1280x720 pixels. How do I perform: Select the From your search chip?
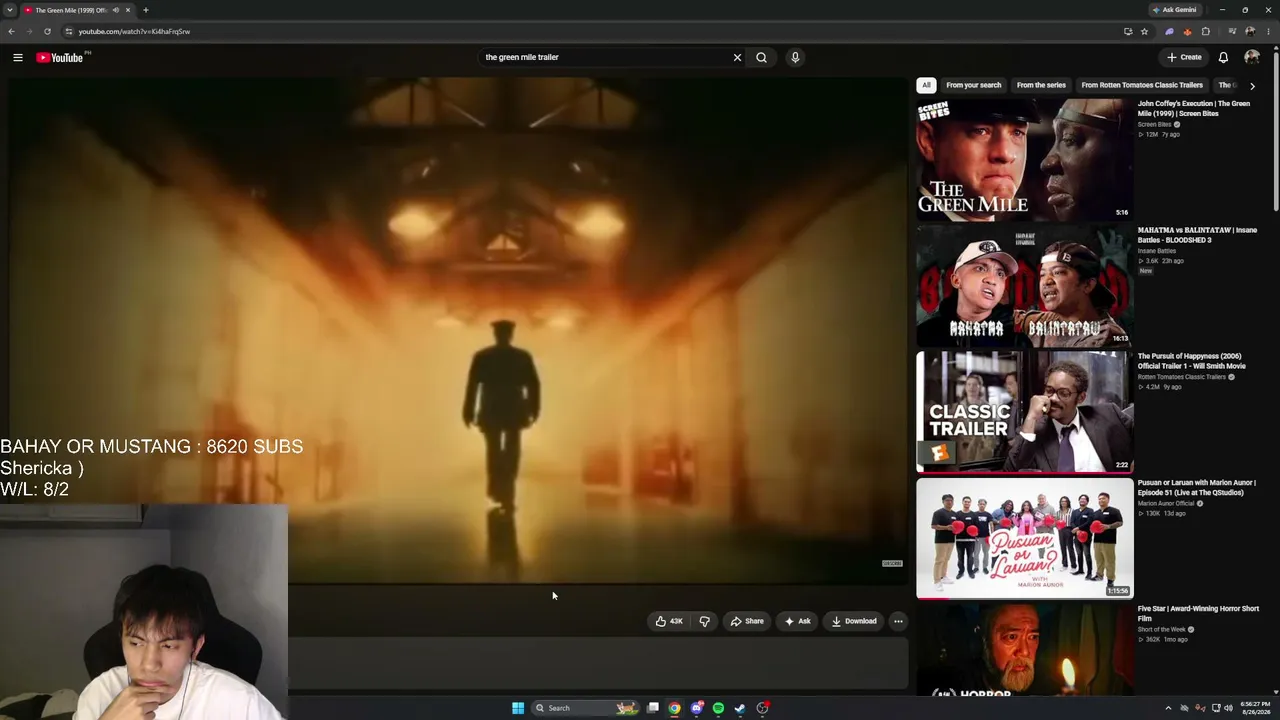973,85
